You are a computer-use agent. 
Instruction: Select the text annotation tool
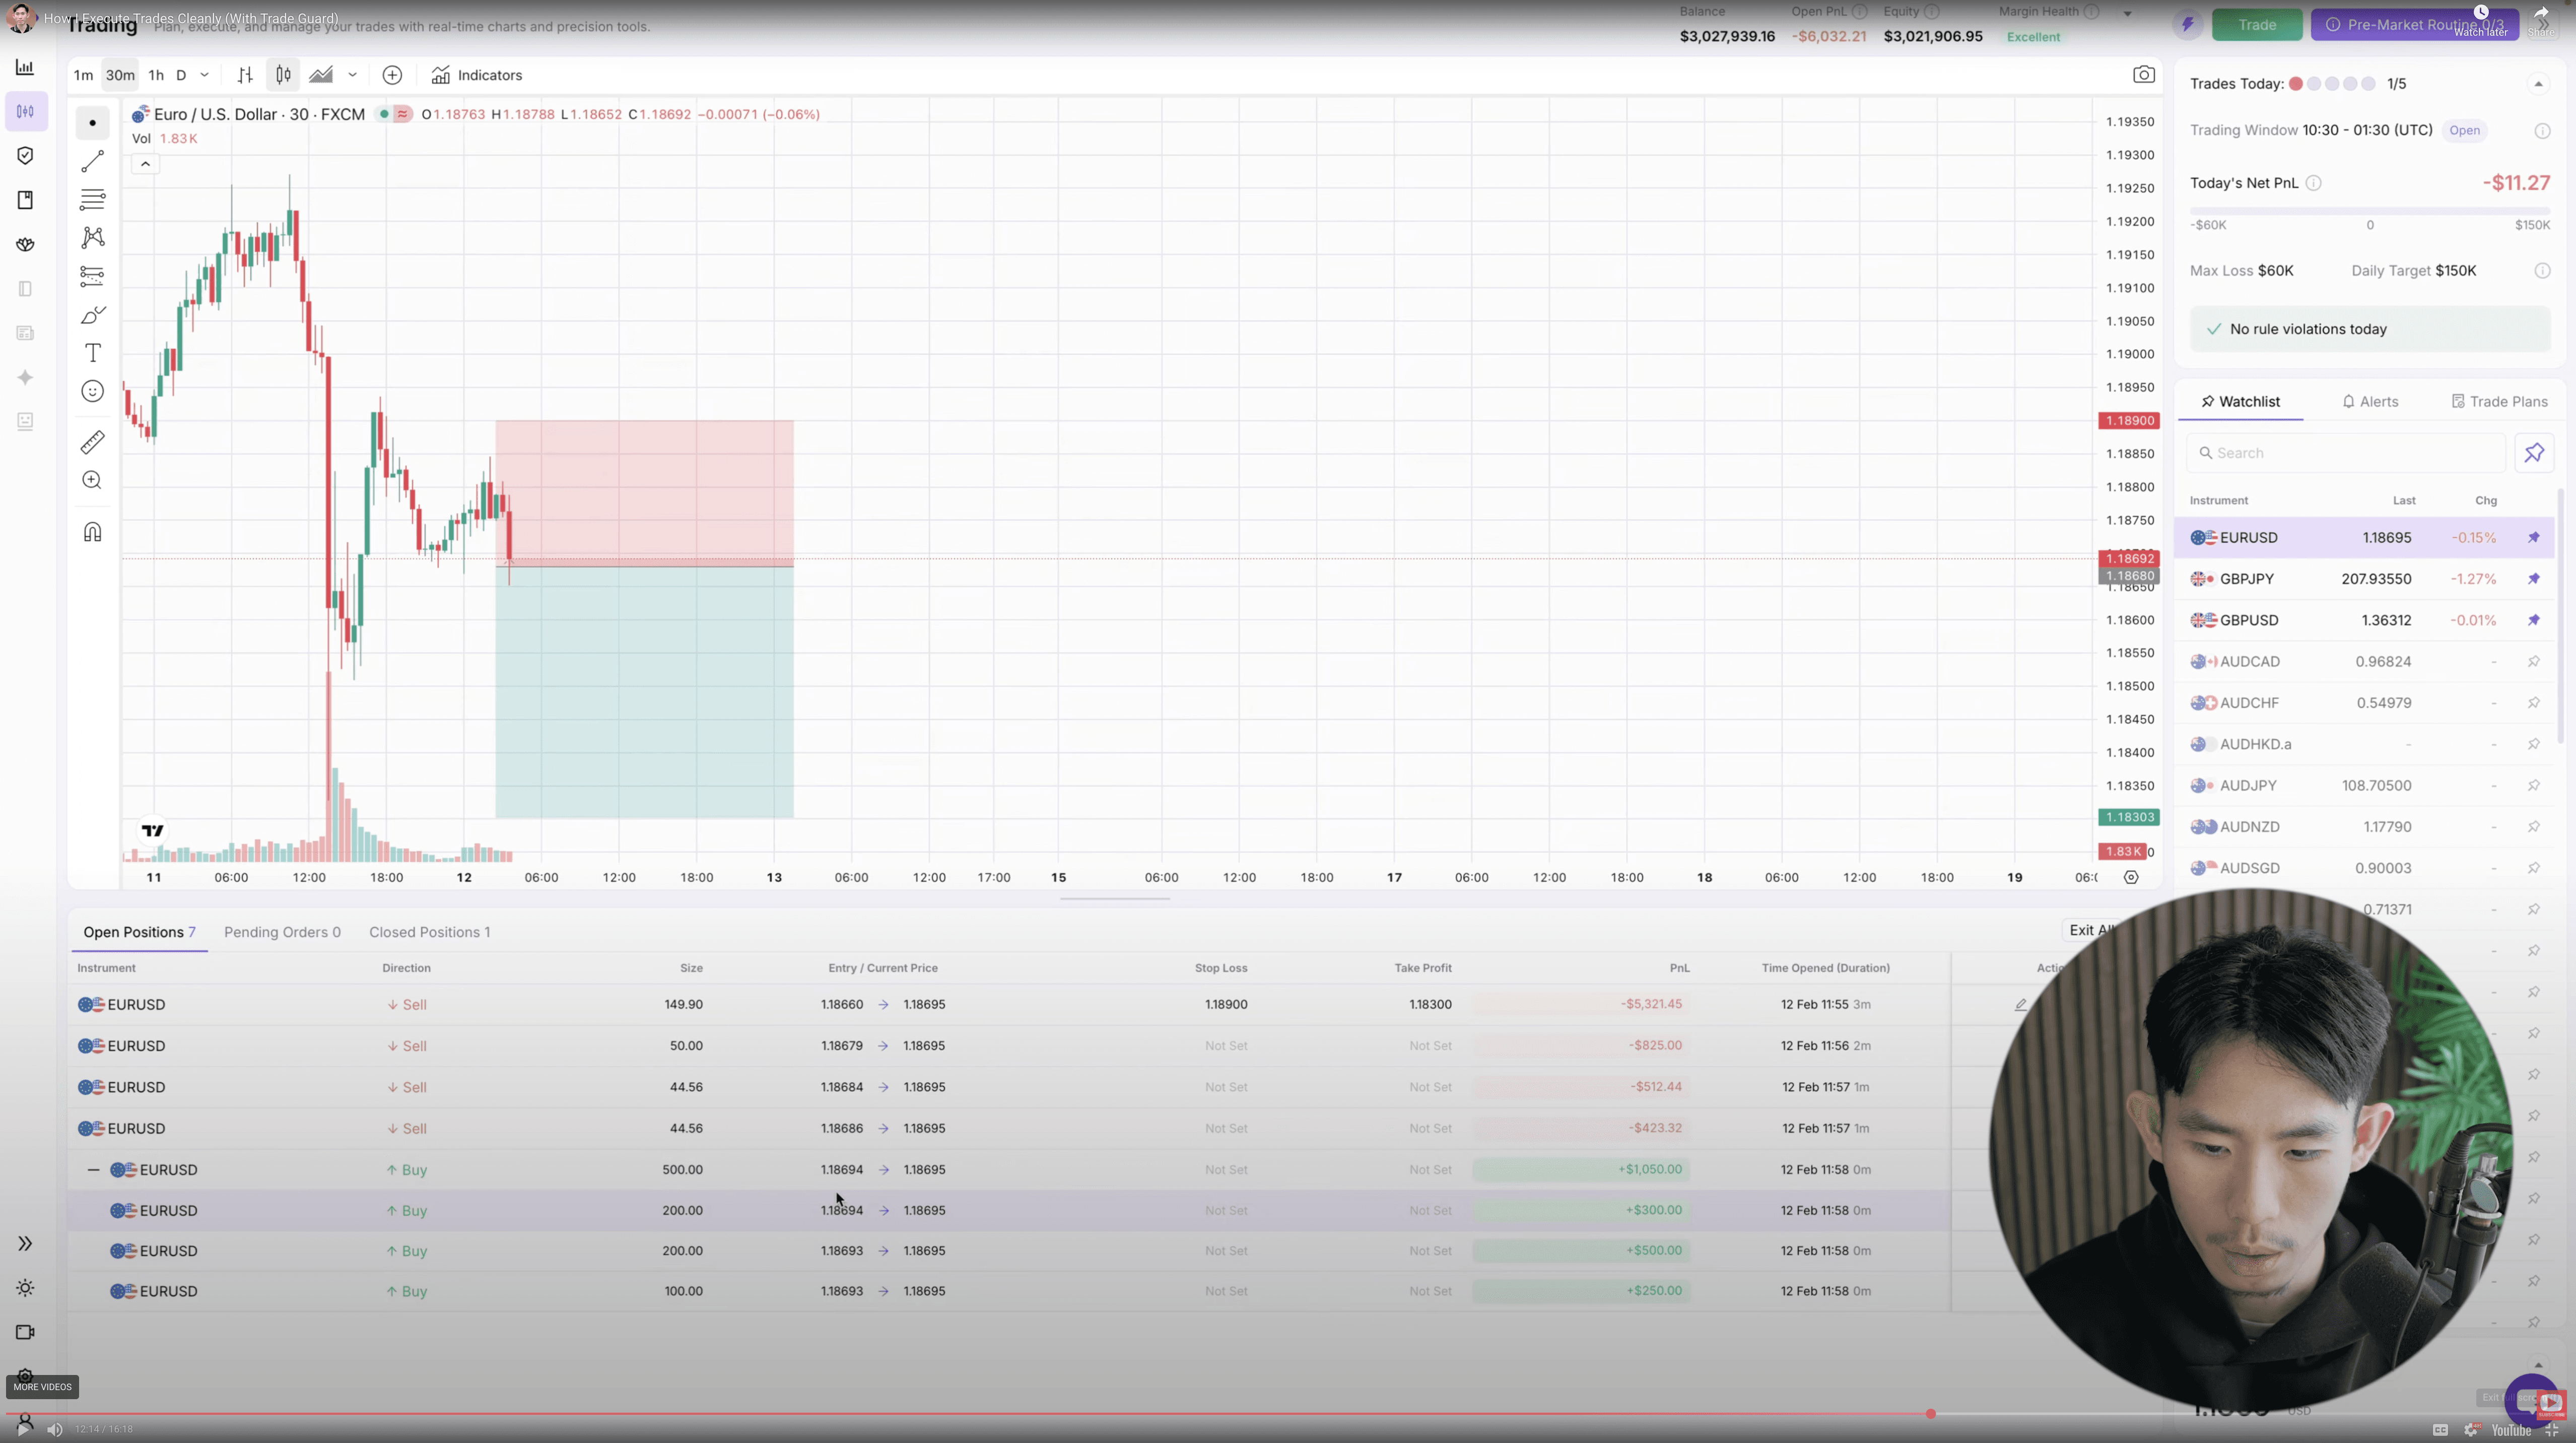(92, 353)
